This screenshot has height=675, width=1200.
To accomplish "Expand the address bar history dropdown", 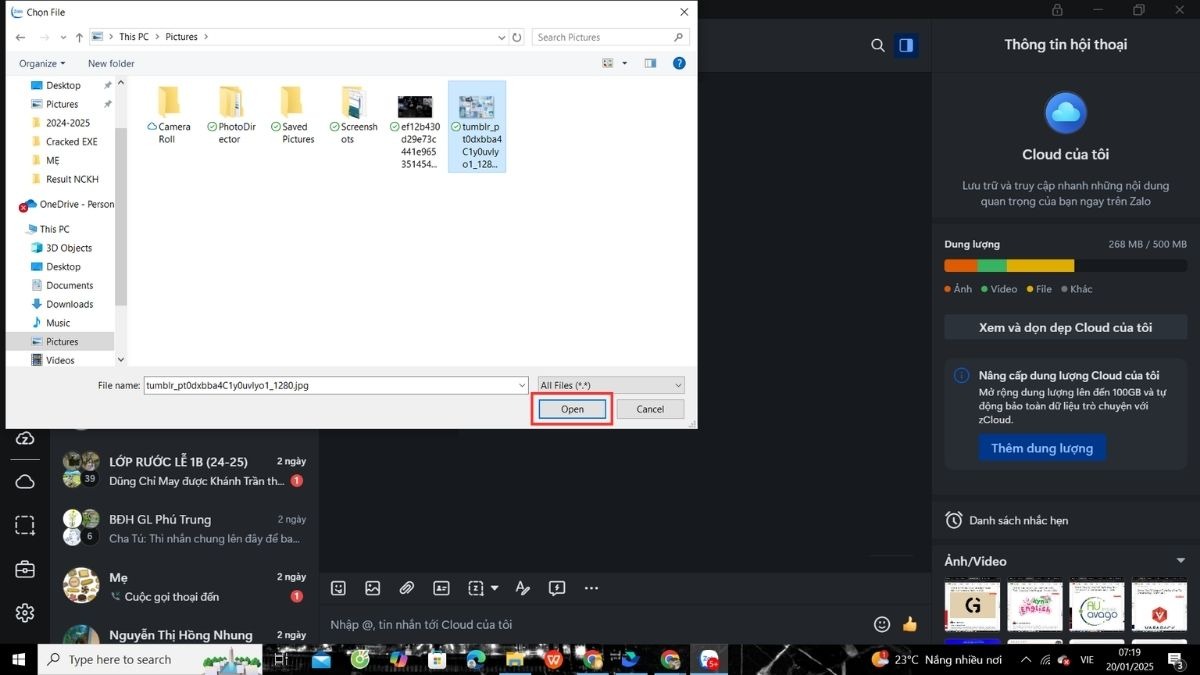I will [502, 37].
